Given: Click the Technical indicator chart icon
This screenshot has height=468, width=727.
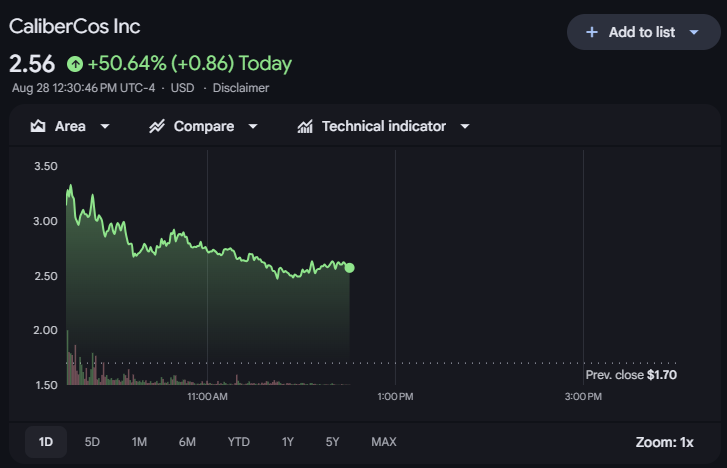Looking at the screenshot, I should (x=305, y=126).
